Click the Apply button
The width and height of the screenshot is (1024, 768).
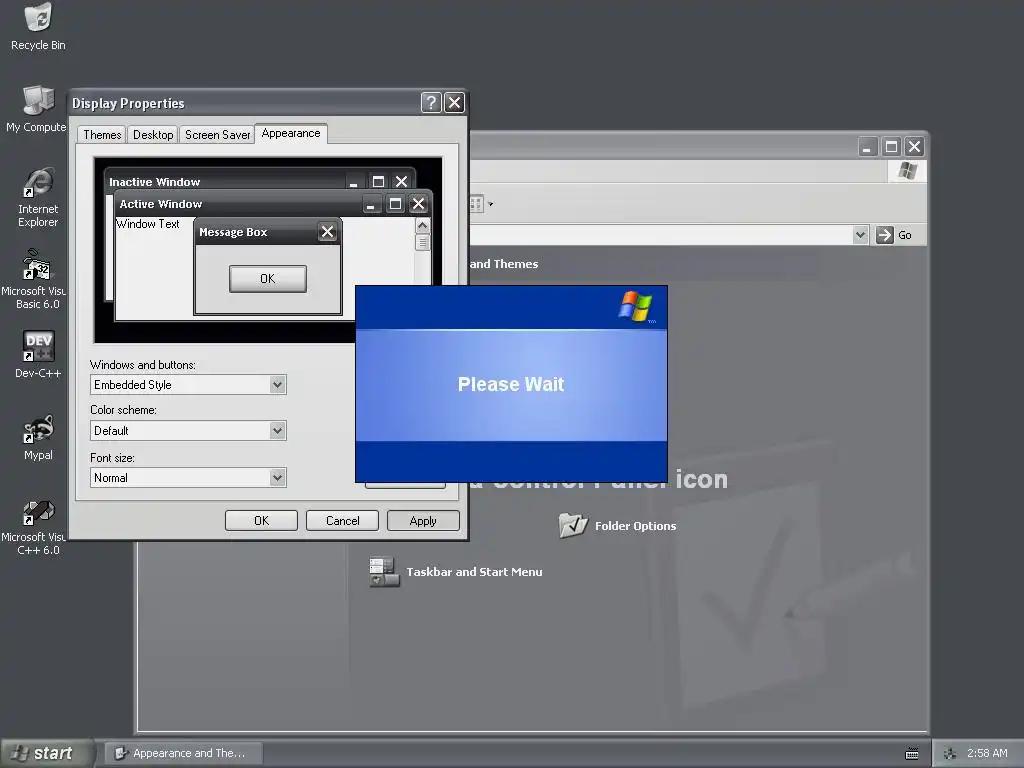(423, 520)
